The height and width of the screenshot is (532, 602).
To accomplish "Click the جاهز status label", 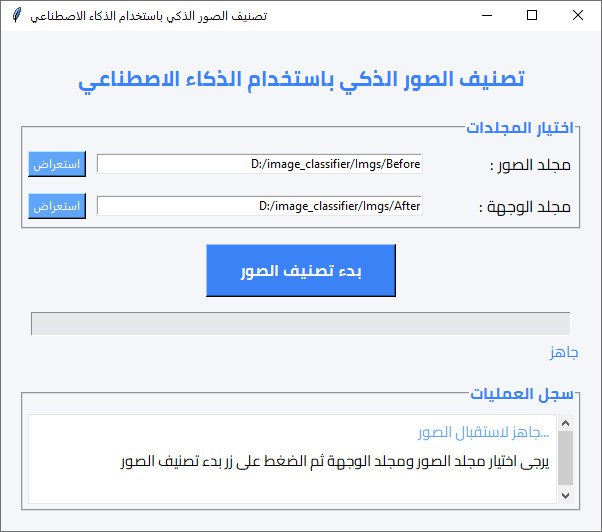I will tap(564, 352).
